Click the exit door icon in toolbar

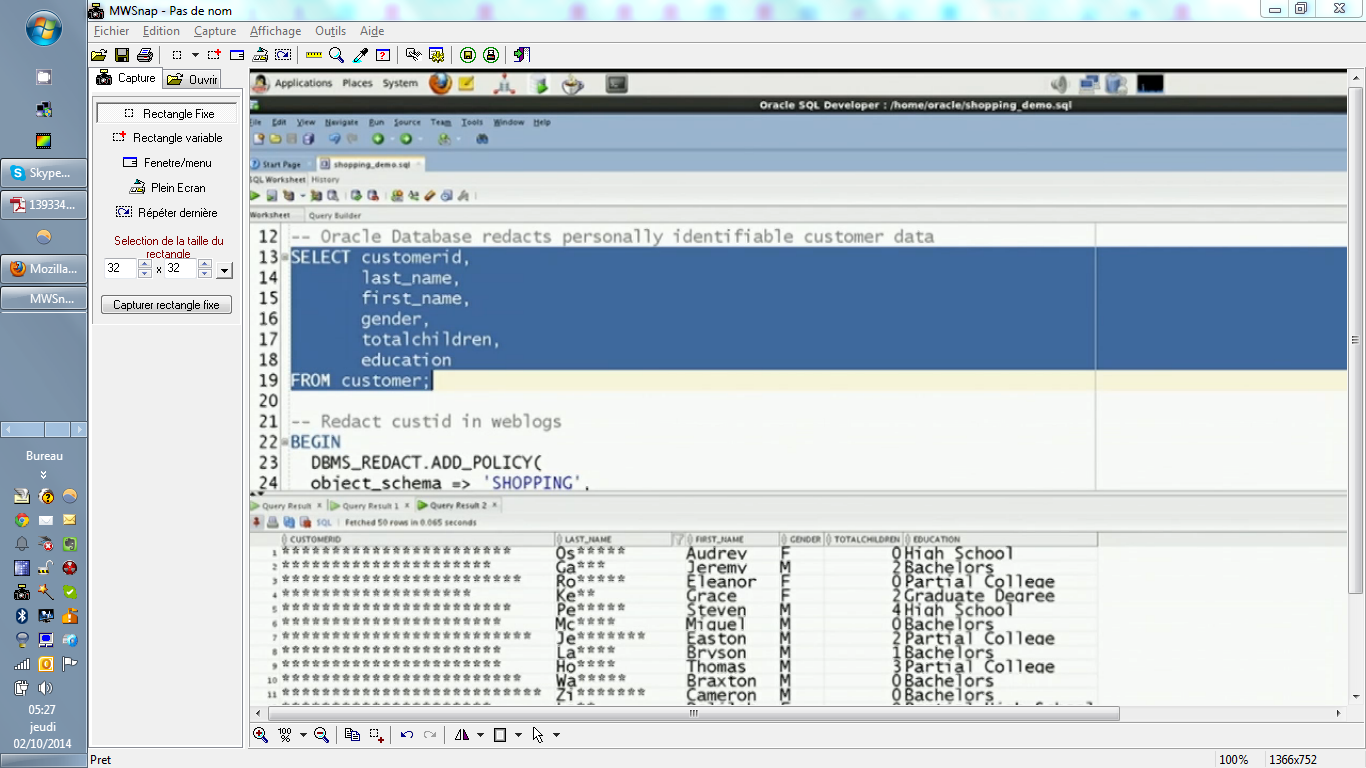tap(522, 55)
